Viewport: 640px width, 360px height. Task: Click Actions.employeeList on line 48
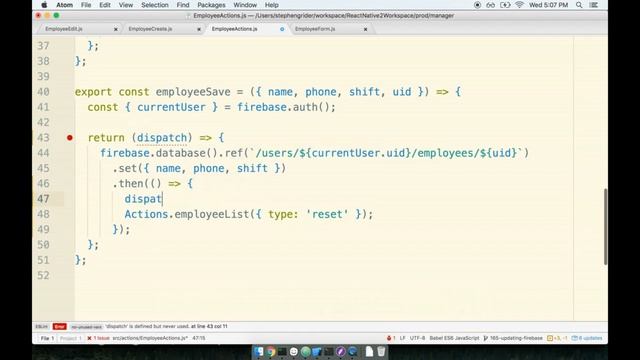click(187, 214)
